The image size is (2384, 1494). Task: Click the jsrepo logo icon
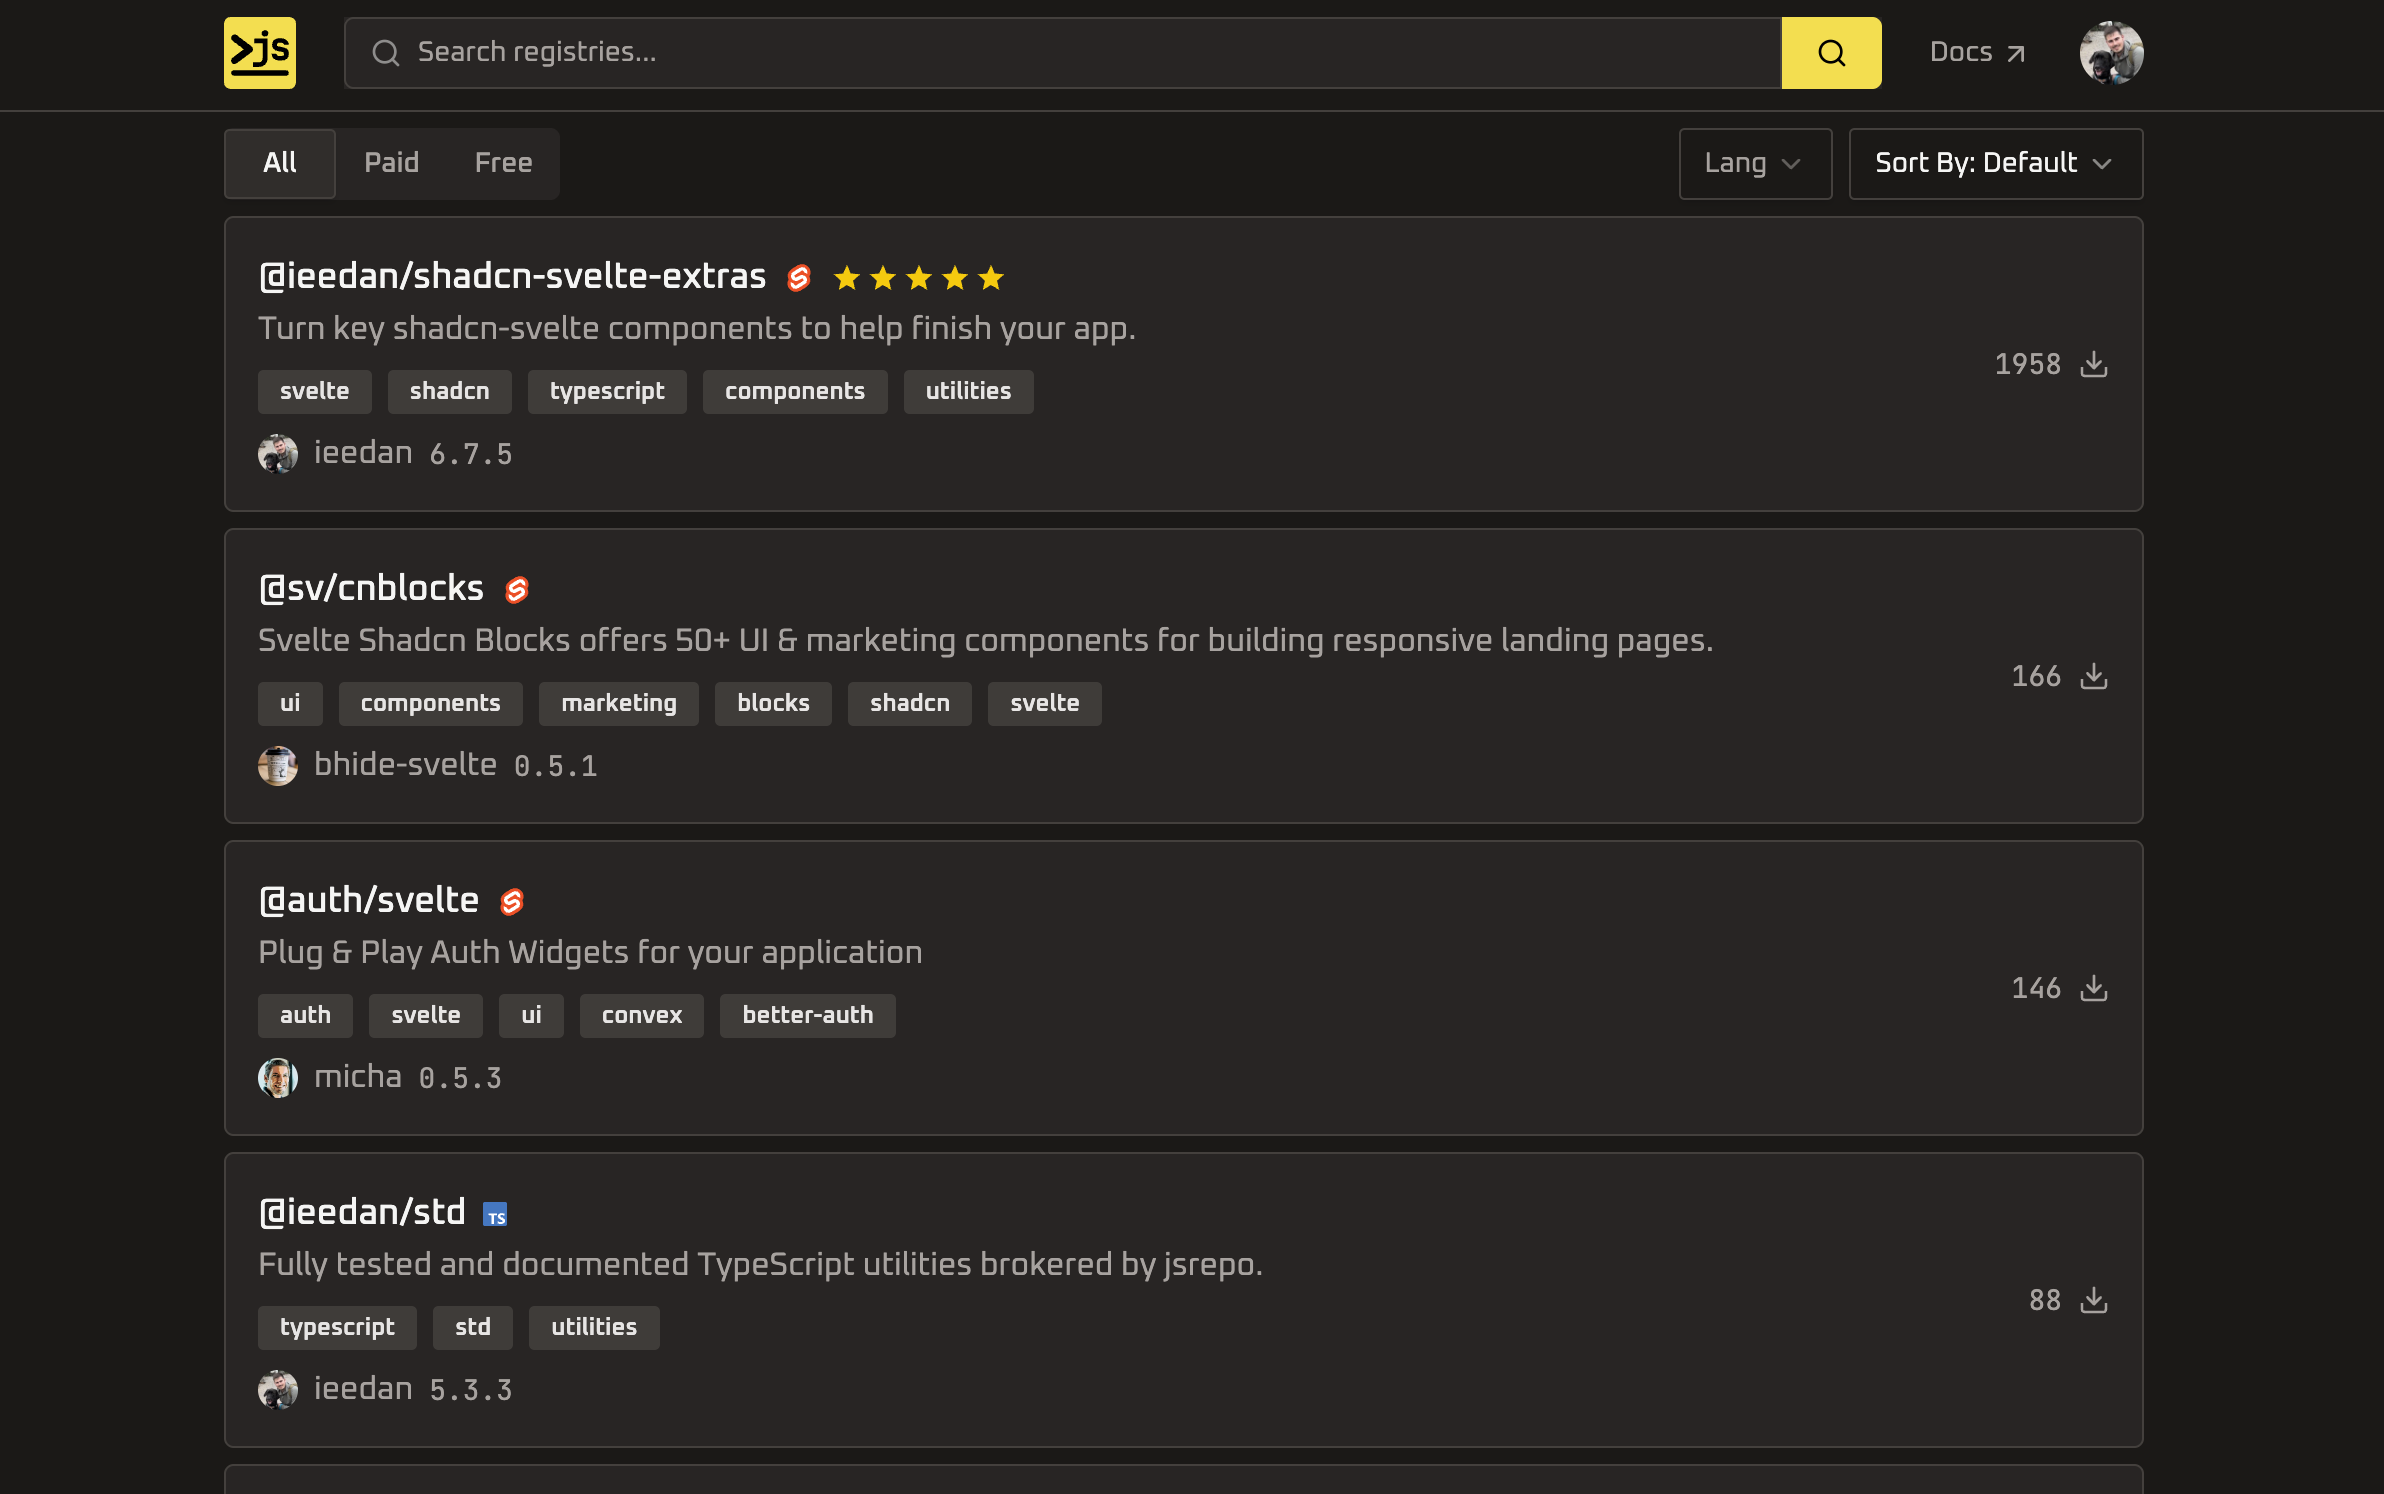[x=260, y=53]
